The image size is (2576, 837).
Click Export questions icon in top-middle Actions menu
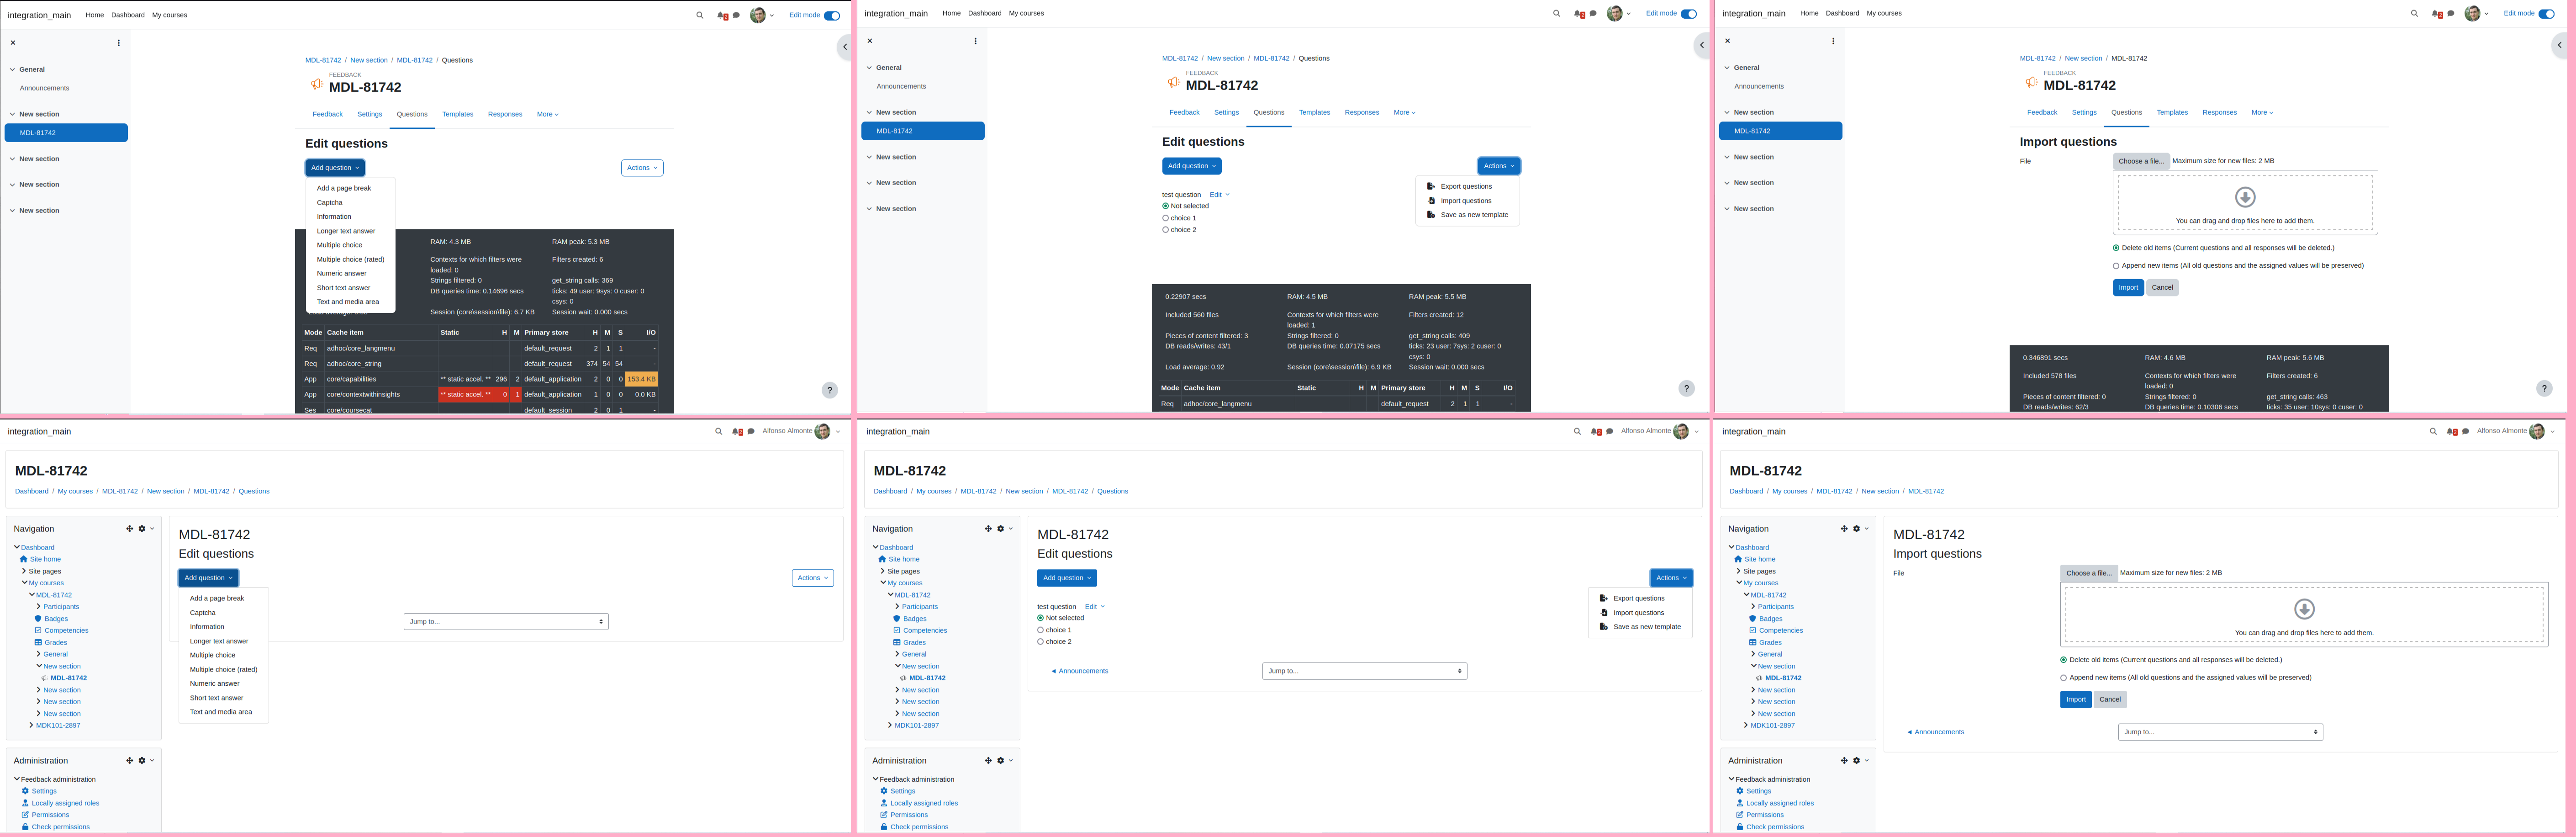point(1431,186)
